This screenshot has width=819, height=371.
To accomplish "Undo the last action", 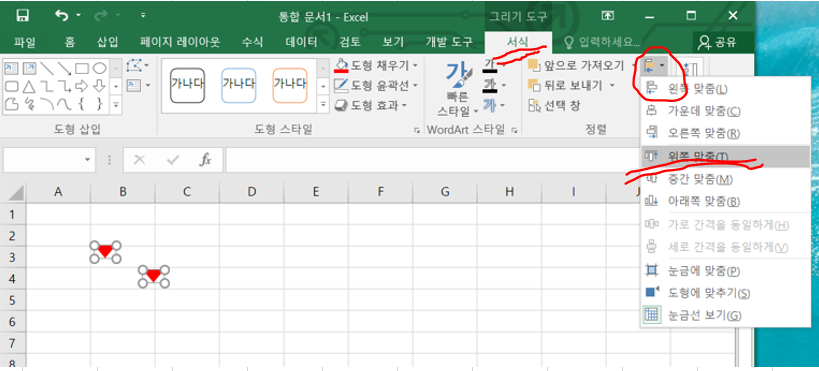I will coord(62,16).
